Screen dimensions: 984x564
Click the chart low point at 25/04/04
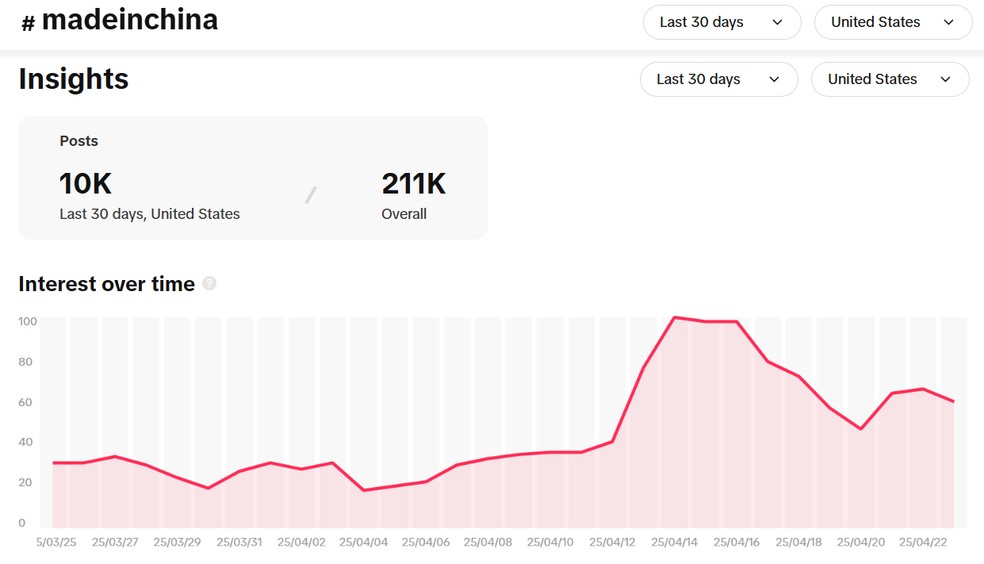[363, 490]
